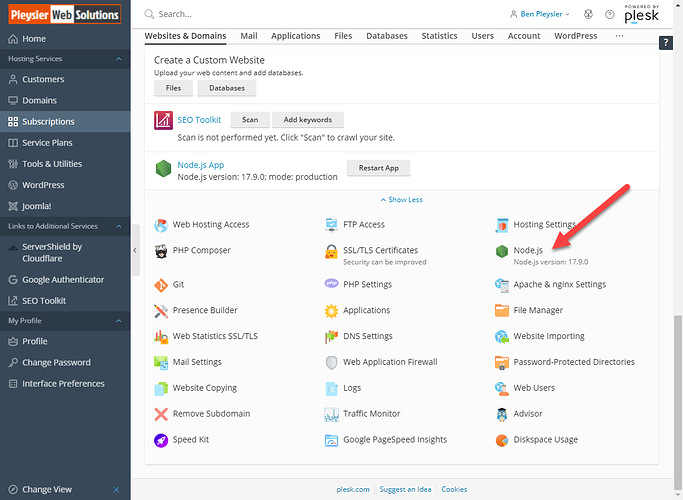Screen dimensions: 683x500
Task: Collapse tools with Show Less
Action: coord(401,199)
